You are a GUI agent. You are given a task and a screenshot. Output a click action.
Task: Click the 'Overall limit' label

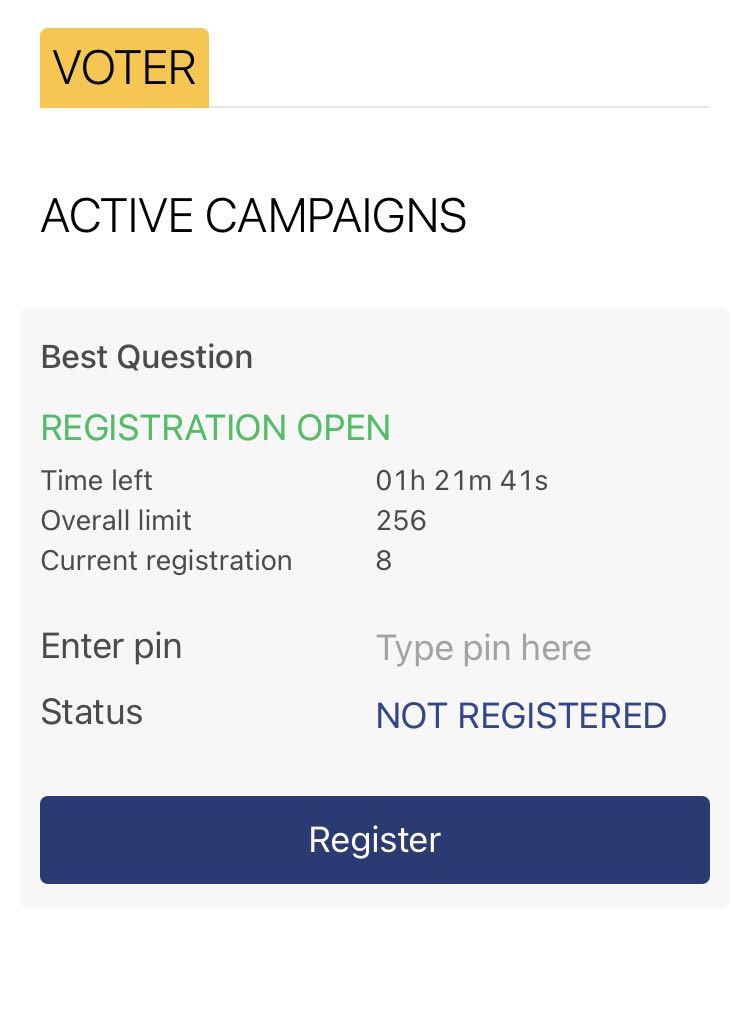coord(116,521)
